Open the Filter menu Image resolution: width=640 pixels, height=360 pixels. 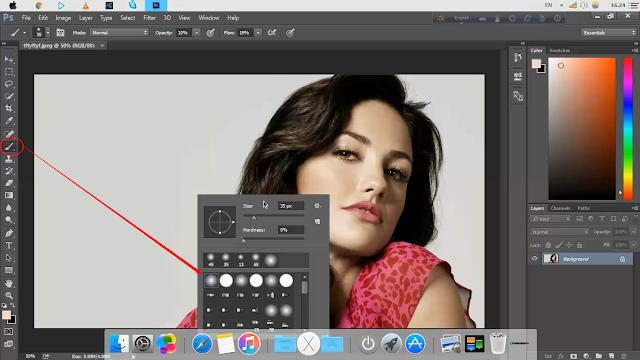pyautogui.click(x=149, y=18)
